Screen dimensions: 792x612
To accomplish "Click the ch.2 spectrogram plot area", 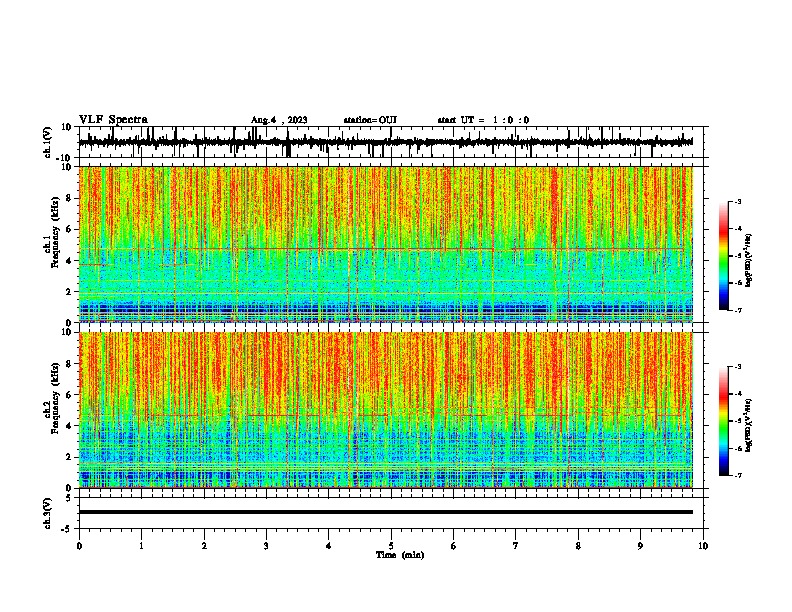I will [x=385, y=410].
